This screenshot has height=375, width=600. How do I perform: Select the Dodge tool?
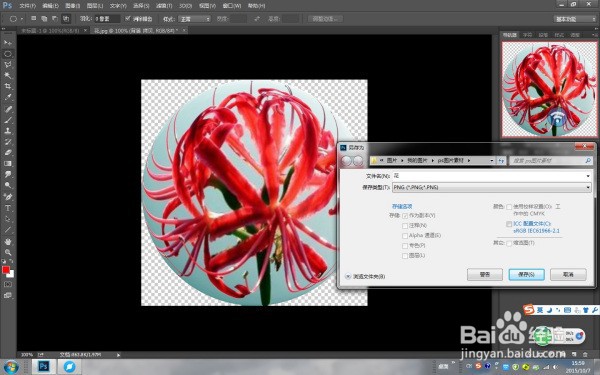point(8,185)
